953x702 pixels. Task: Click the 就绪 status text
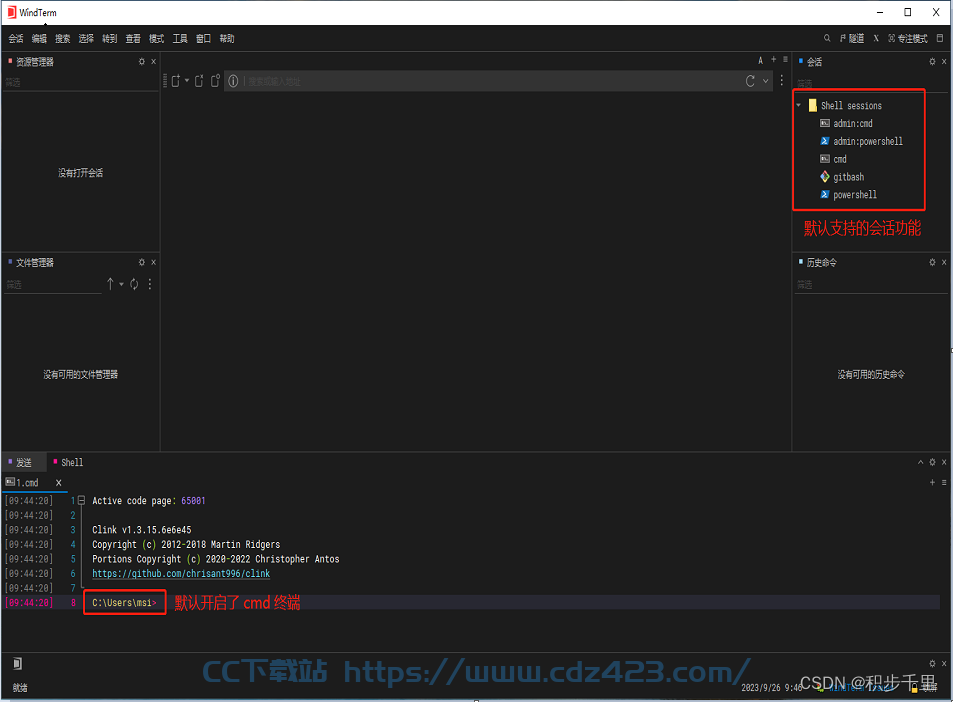20,688
